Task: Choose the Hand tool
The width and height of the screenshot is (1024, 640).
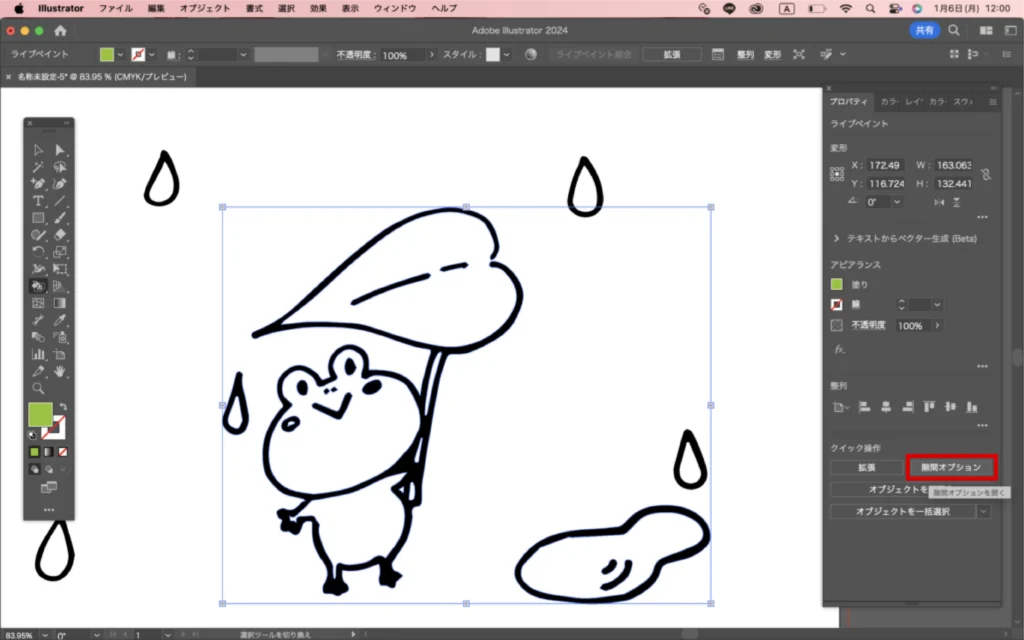Action: [60, 371]
